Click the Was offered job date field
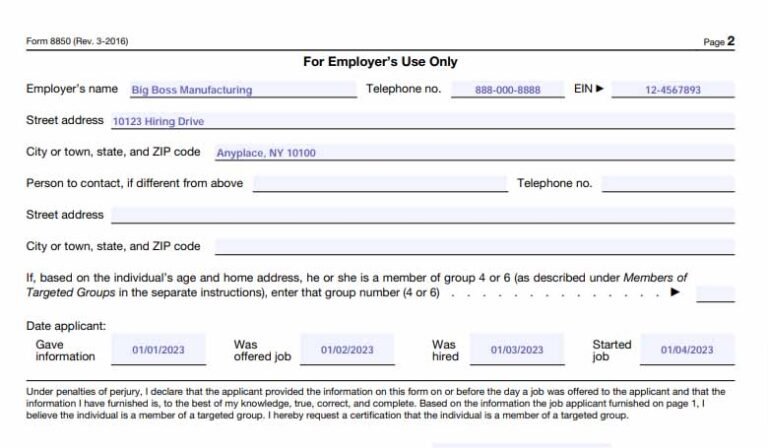768x448 pixels. [x=347, y=350]
